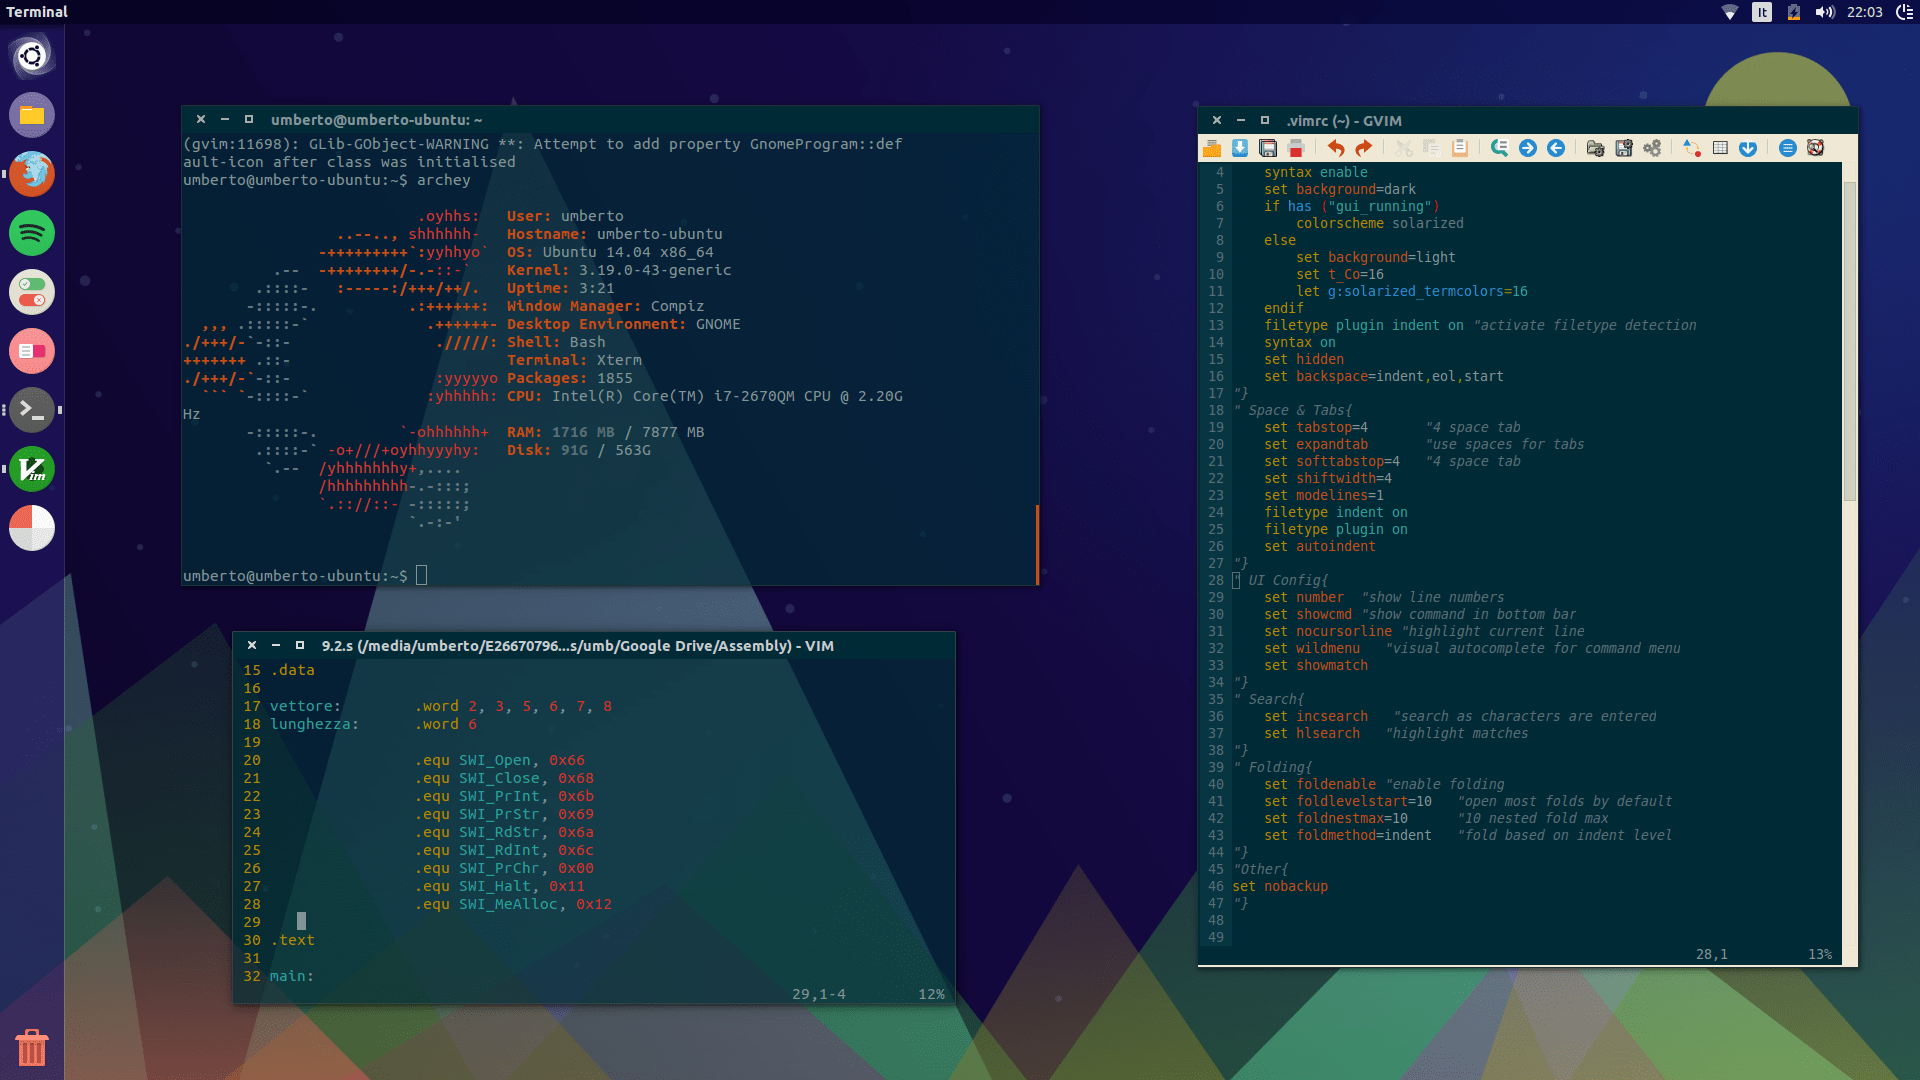Image resolution: width=1920 pixels, height=1080 pixels.
Task: Open GVIM Help with blue lines icon
Action: [x=1788, y=148]
